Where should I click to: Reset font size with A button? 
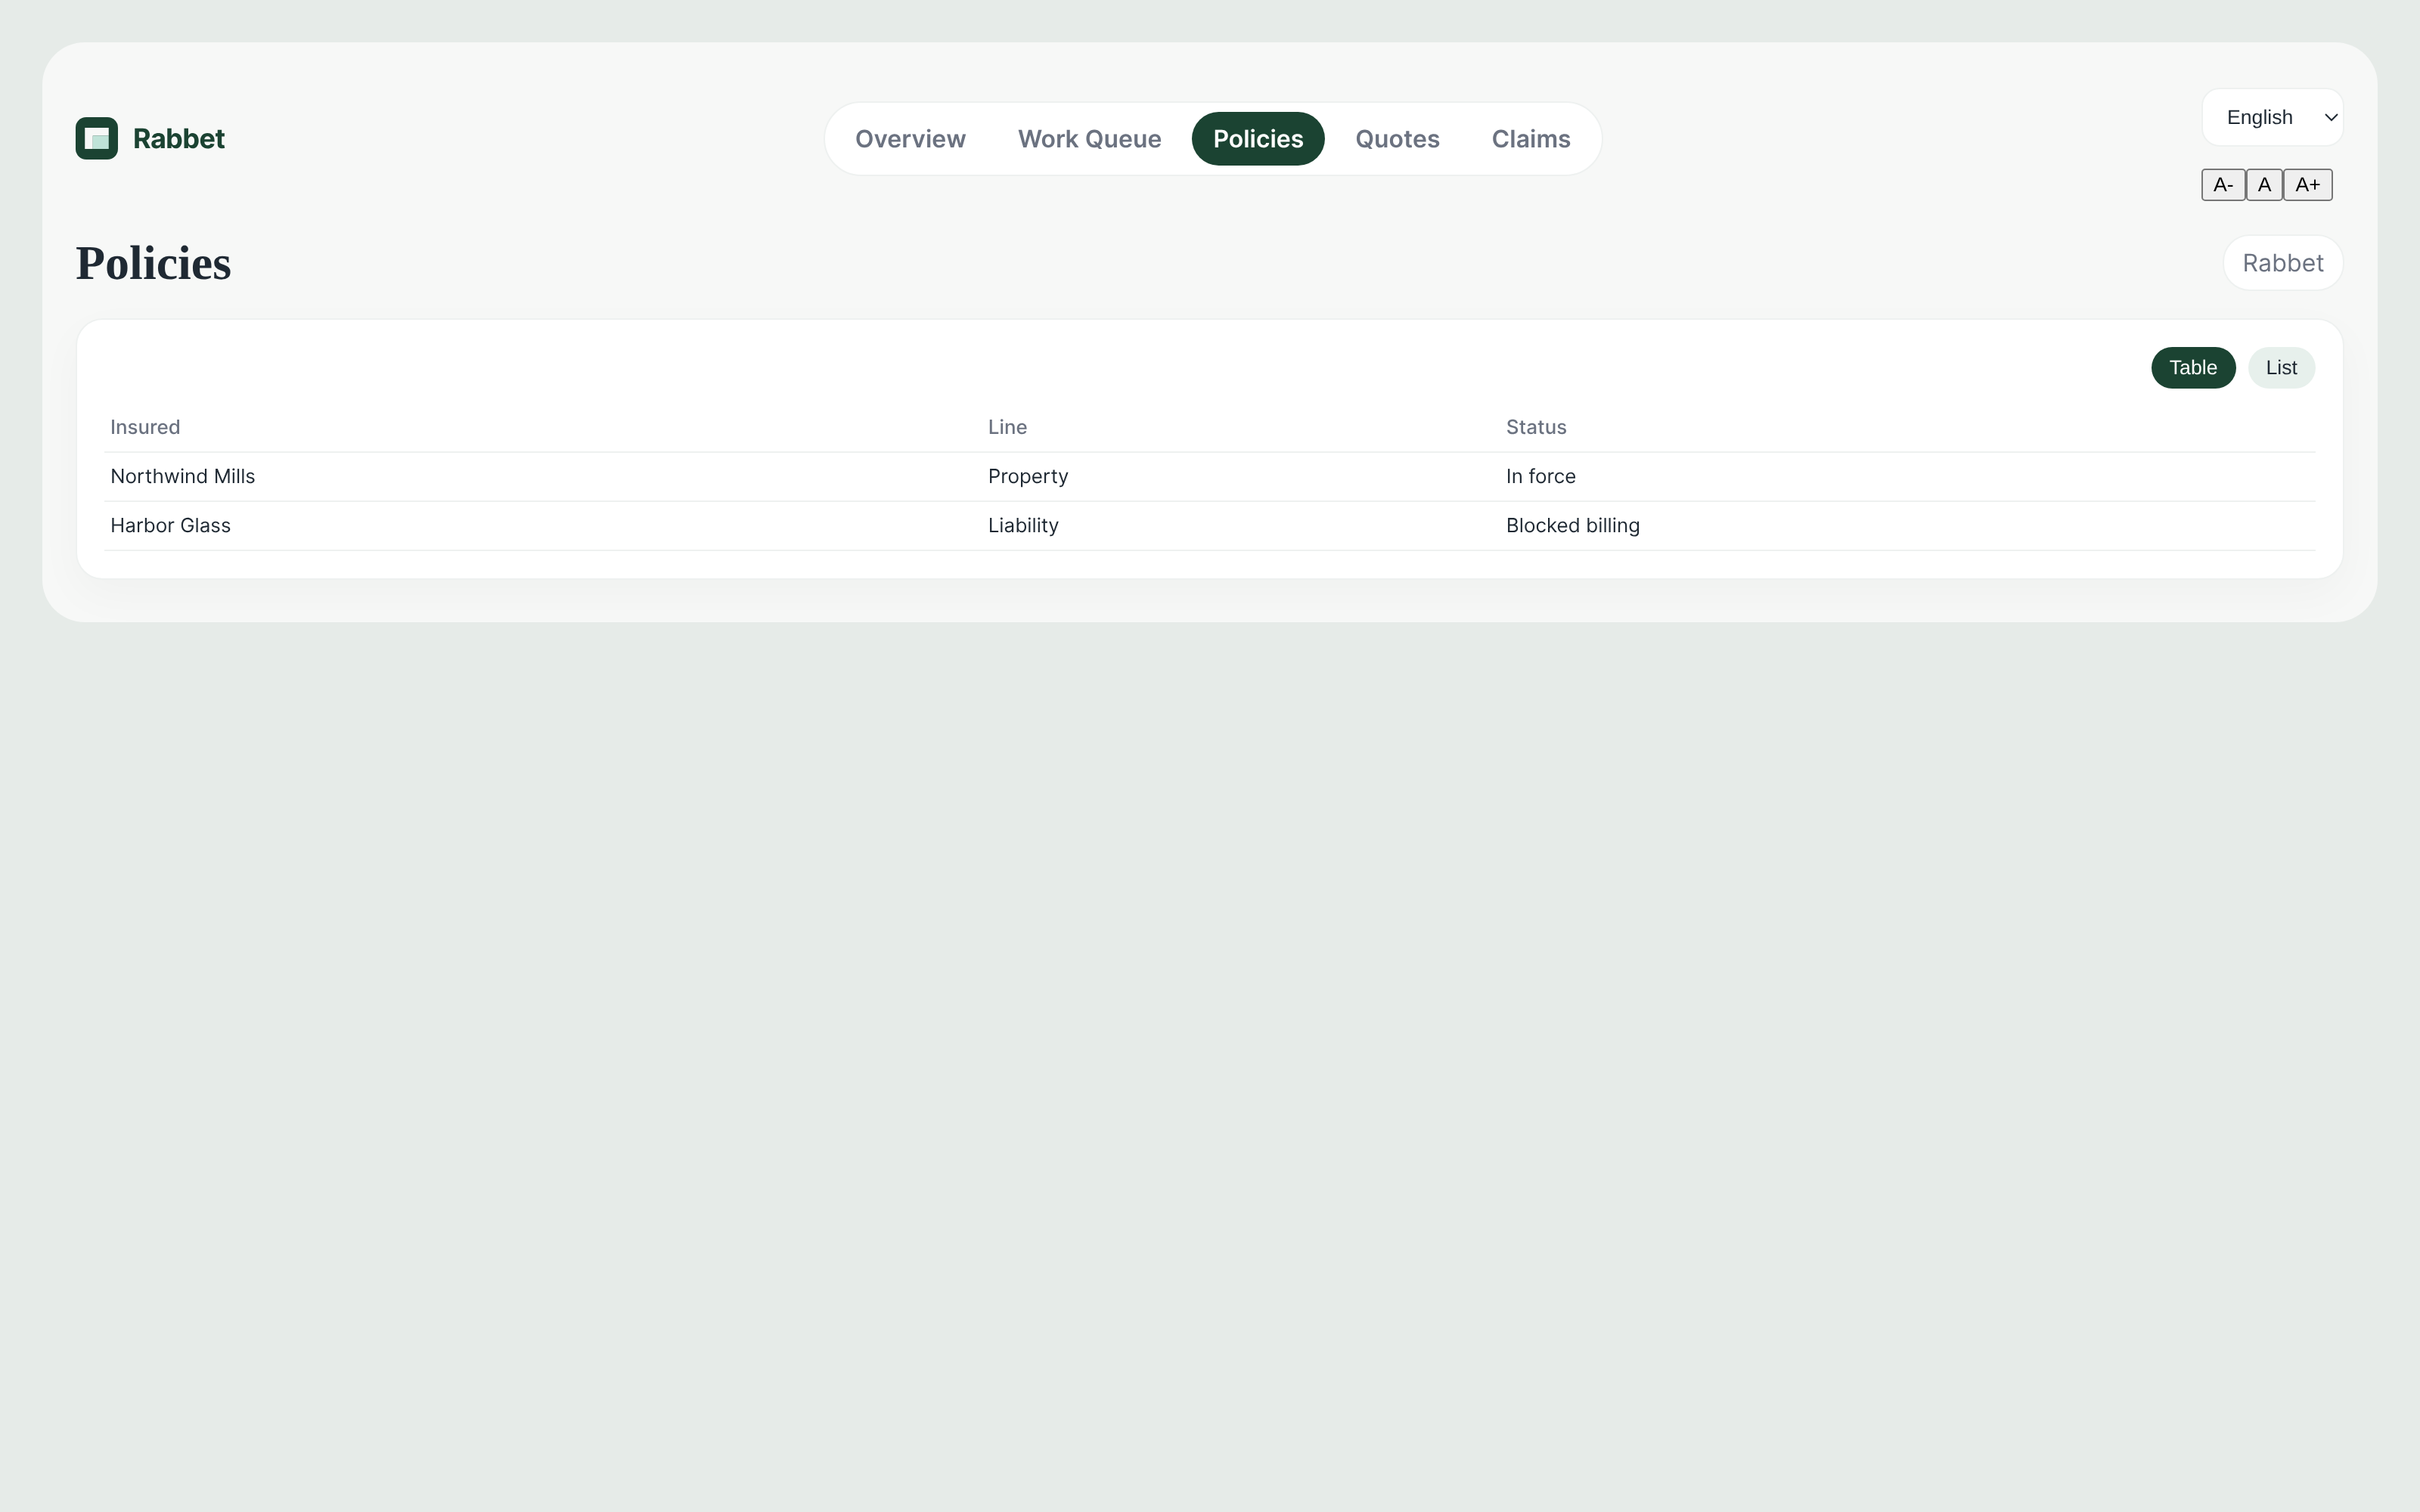(2264, 185)
